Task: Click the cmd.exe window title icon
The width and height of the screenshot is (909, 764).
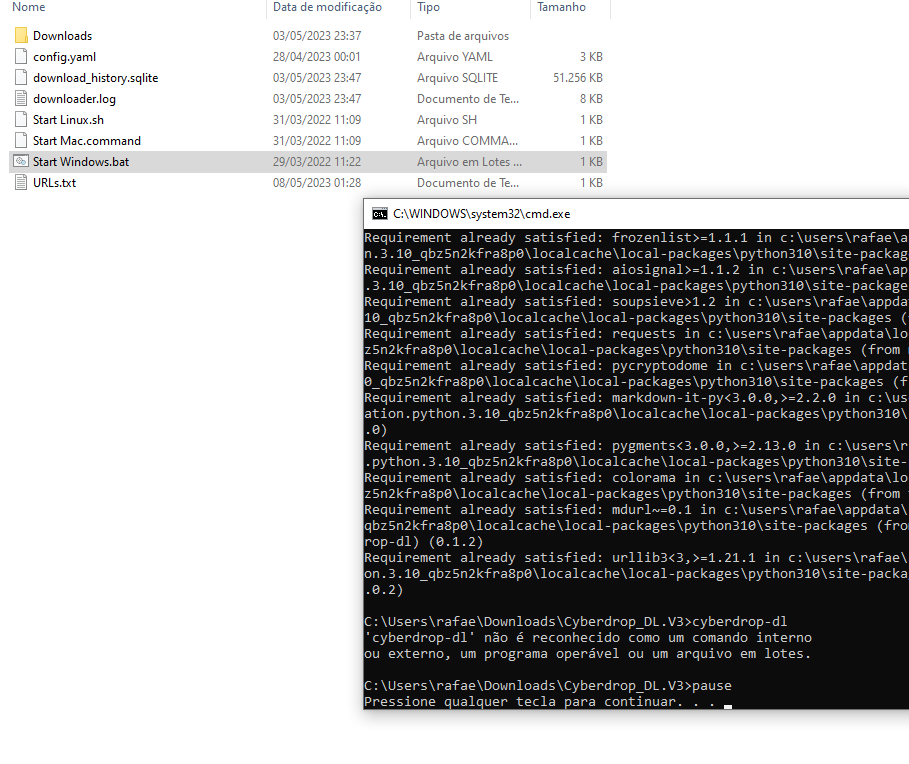Action: point(380,214)
